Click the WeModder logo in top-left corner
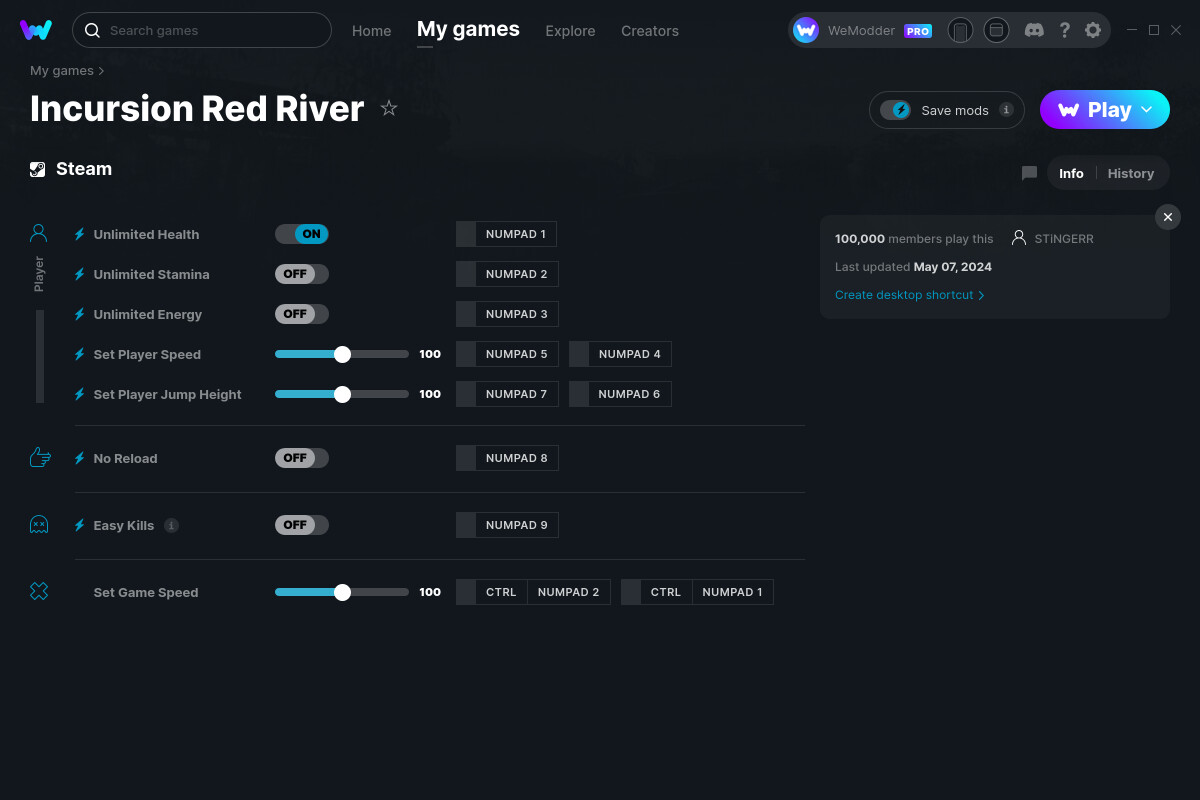 pos(36,30)
